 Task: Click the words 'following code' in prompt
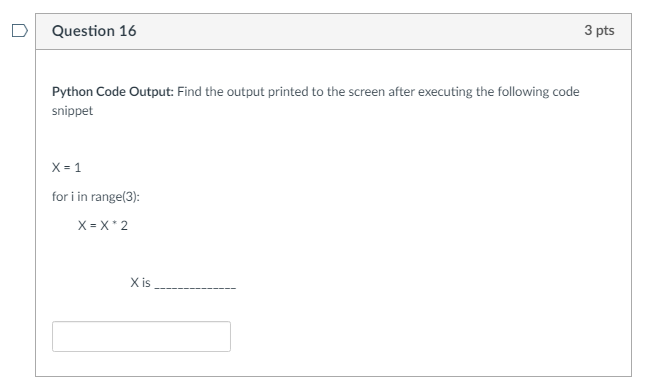[538, 92]
